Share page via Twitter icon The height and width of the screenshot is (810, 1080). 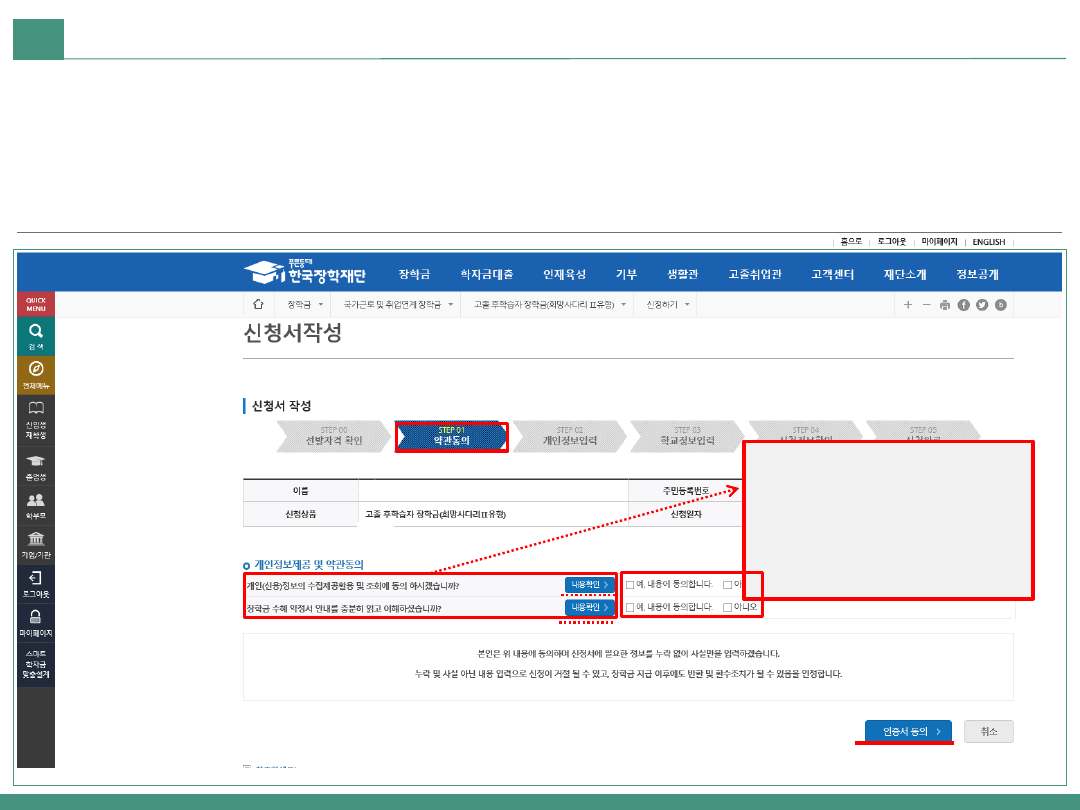(982, 305)
